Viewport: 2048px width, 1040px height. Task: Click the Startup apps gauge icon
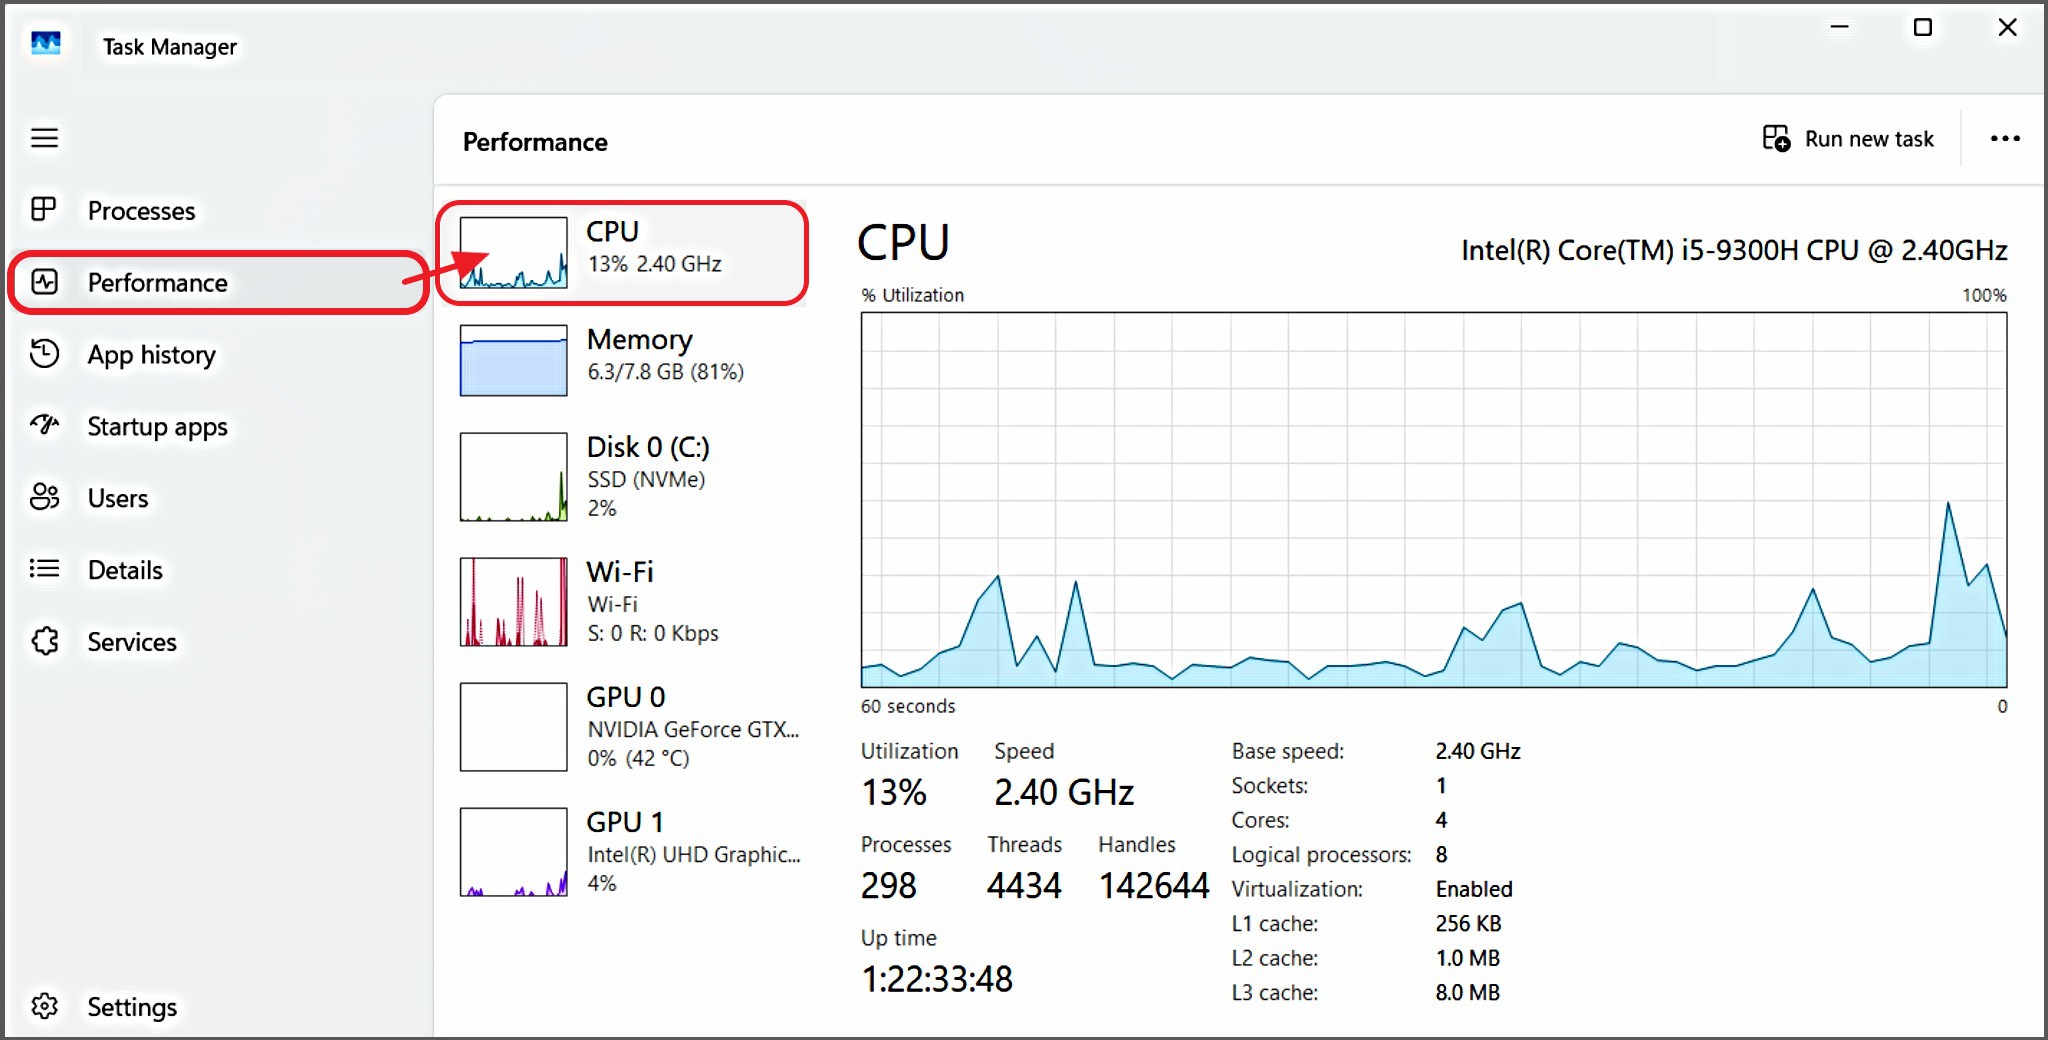44,425
